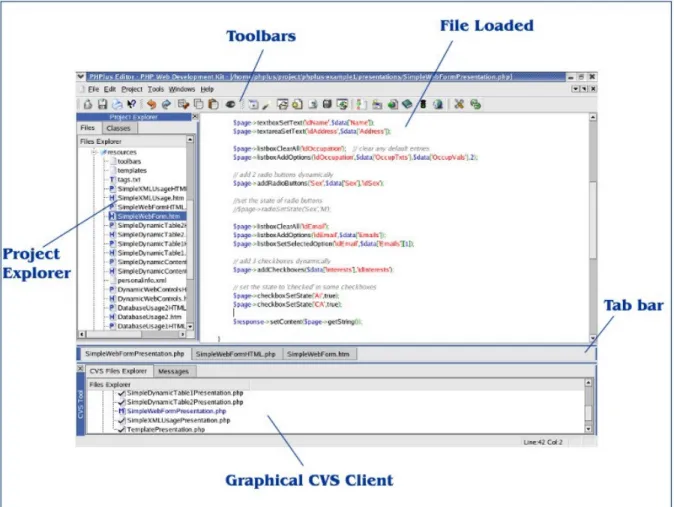The height and width of the screenshot is (507, 674).
Task: Click the Print toolbar icon
Action: (117, 104)
